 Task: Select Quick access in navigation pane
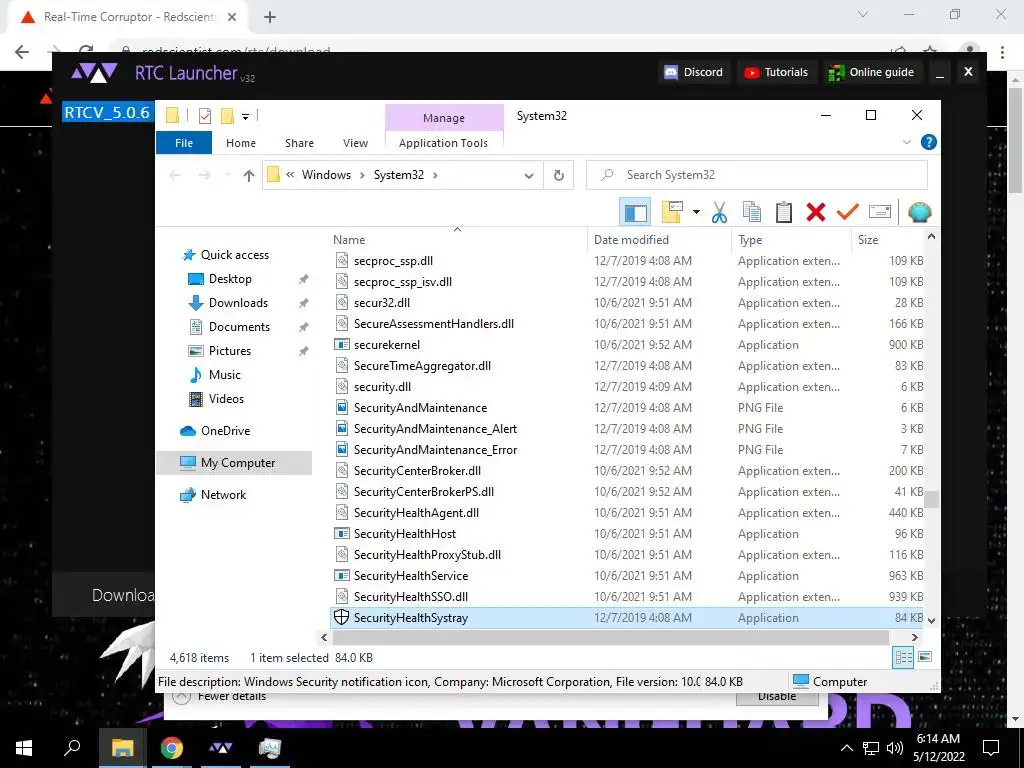coord(234,255)
